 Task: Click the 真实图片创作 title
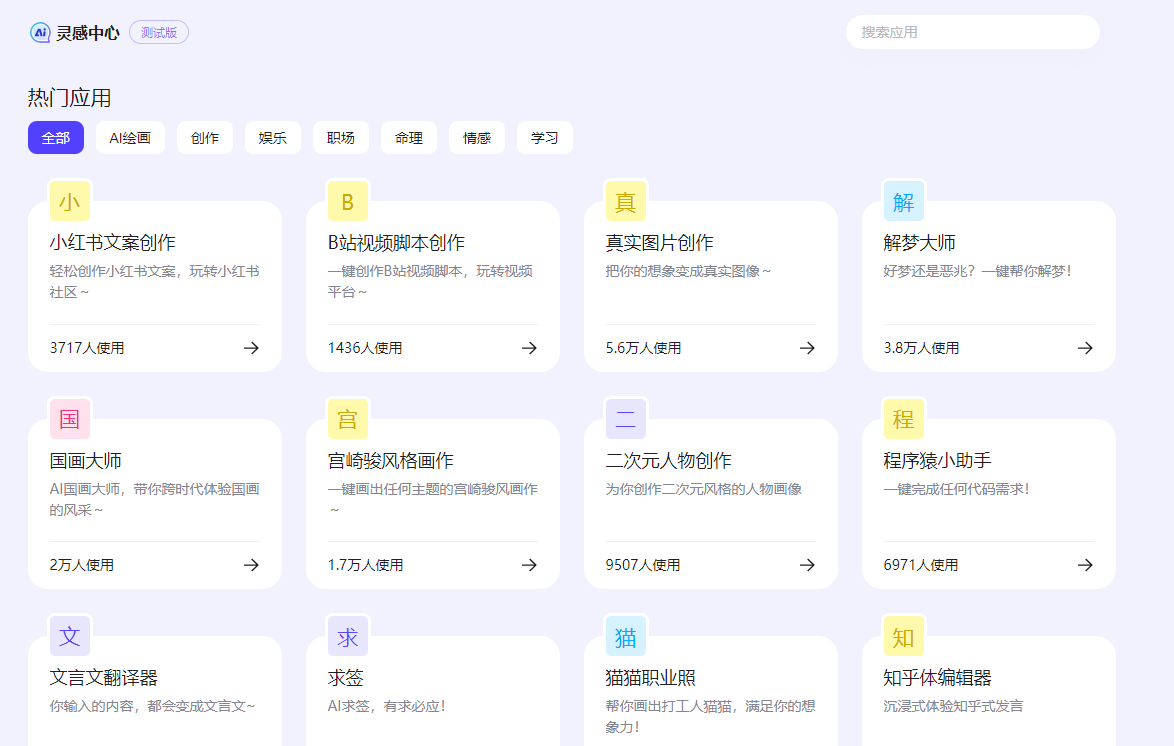[660, 243]
